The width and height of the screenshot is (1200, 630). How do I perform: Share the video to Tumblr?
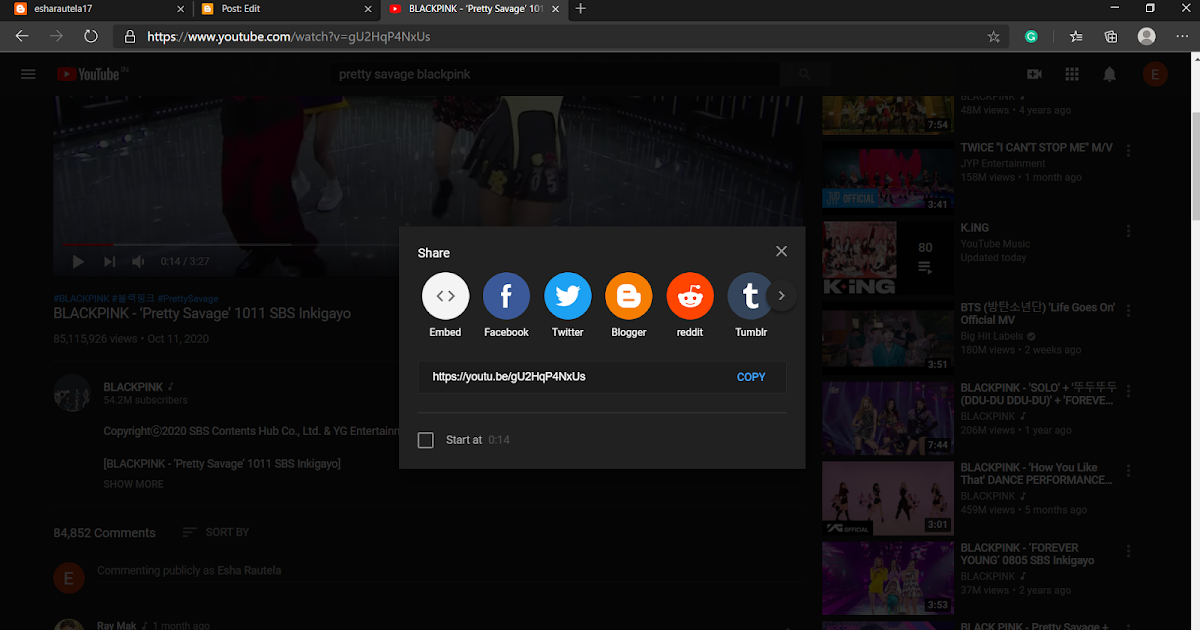click(x=751, y=296)
